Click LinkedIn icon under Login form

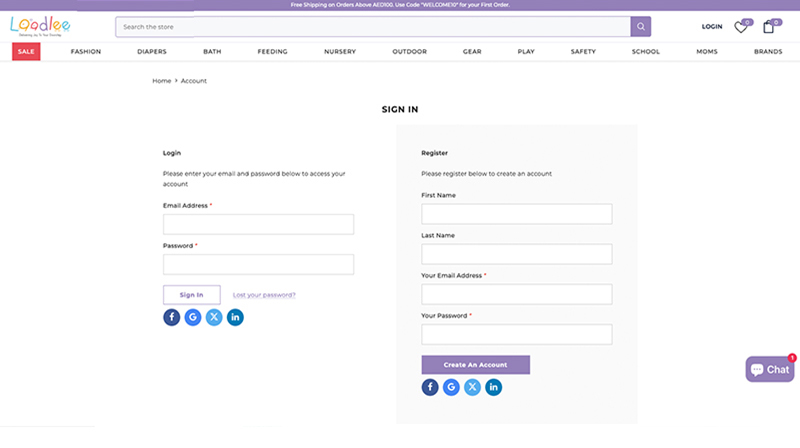point(235,318)
